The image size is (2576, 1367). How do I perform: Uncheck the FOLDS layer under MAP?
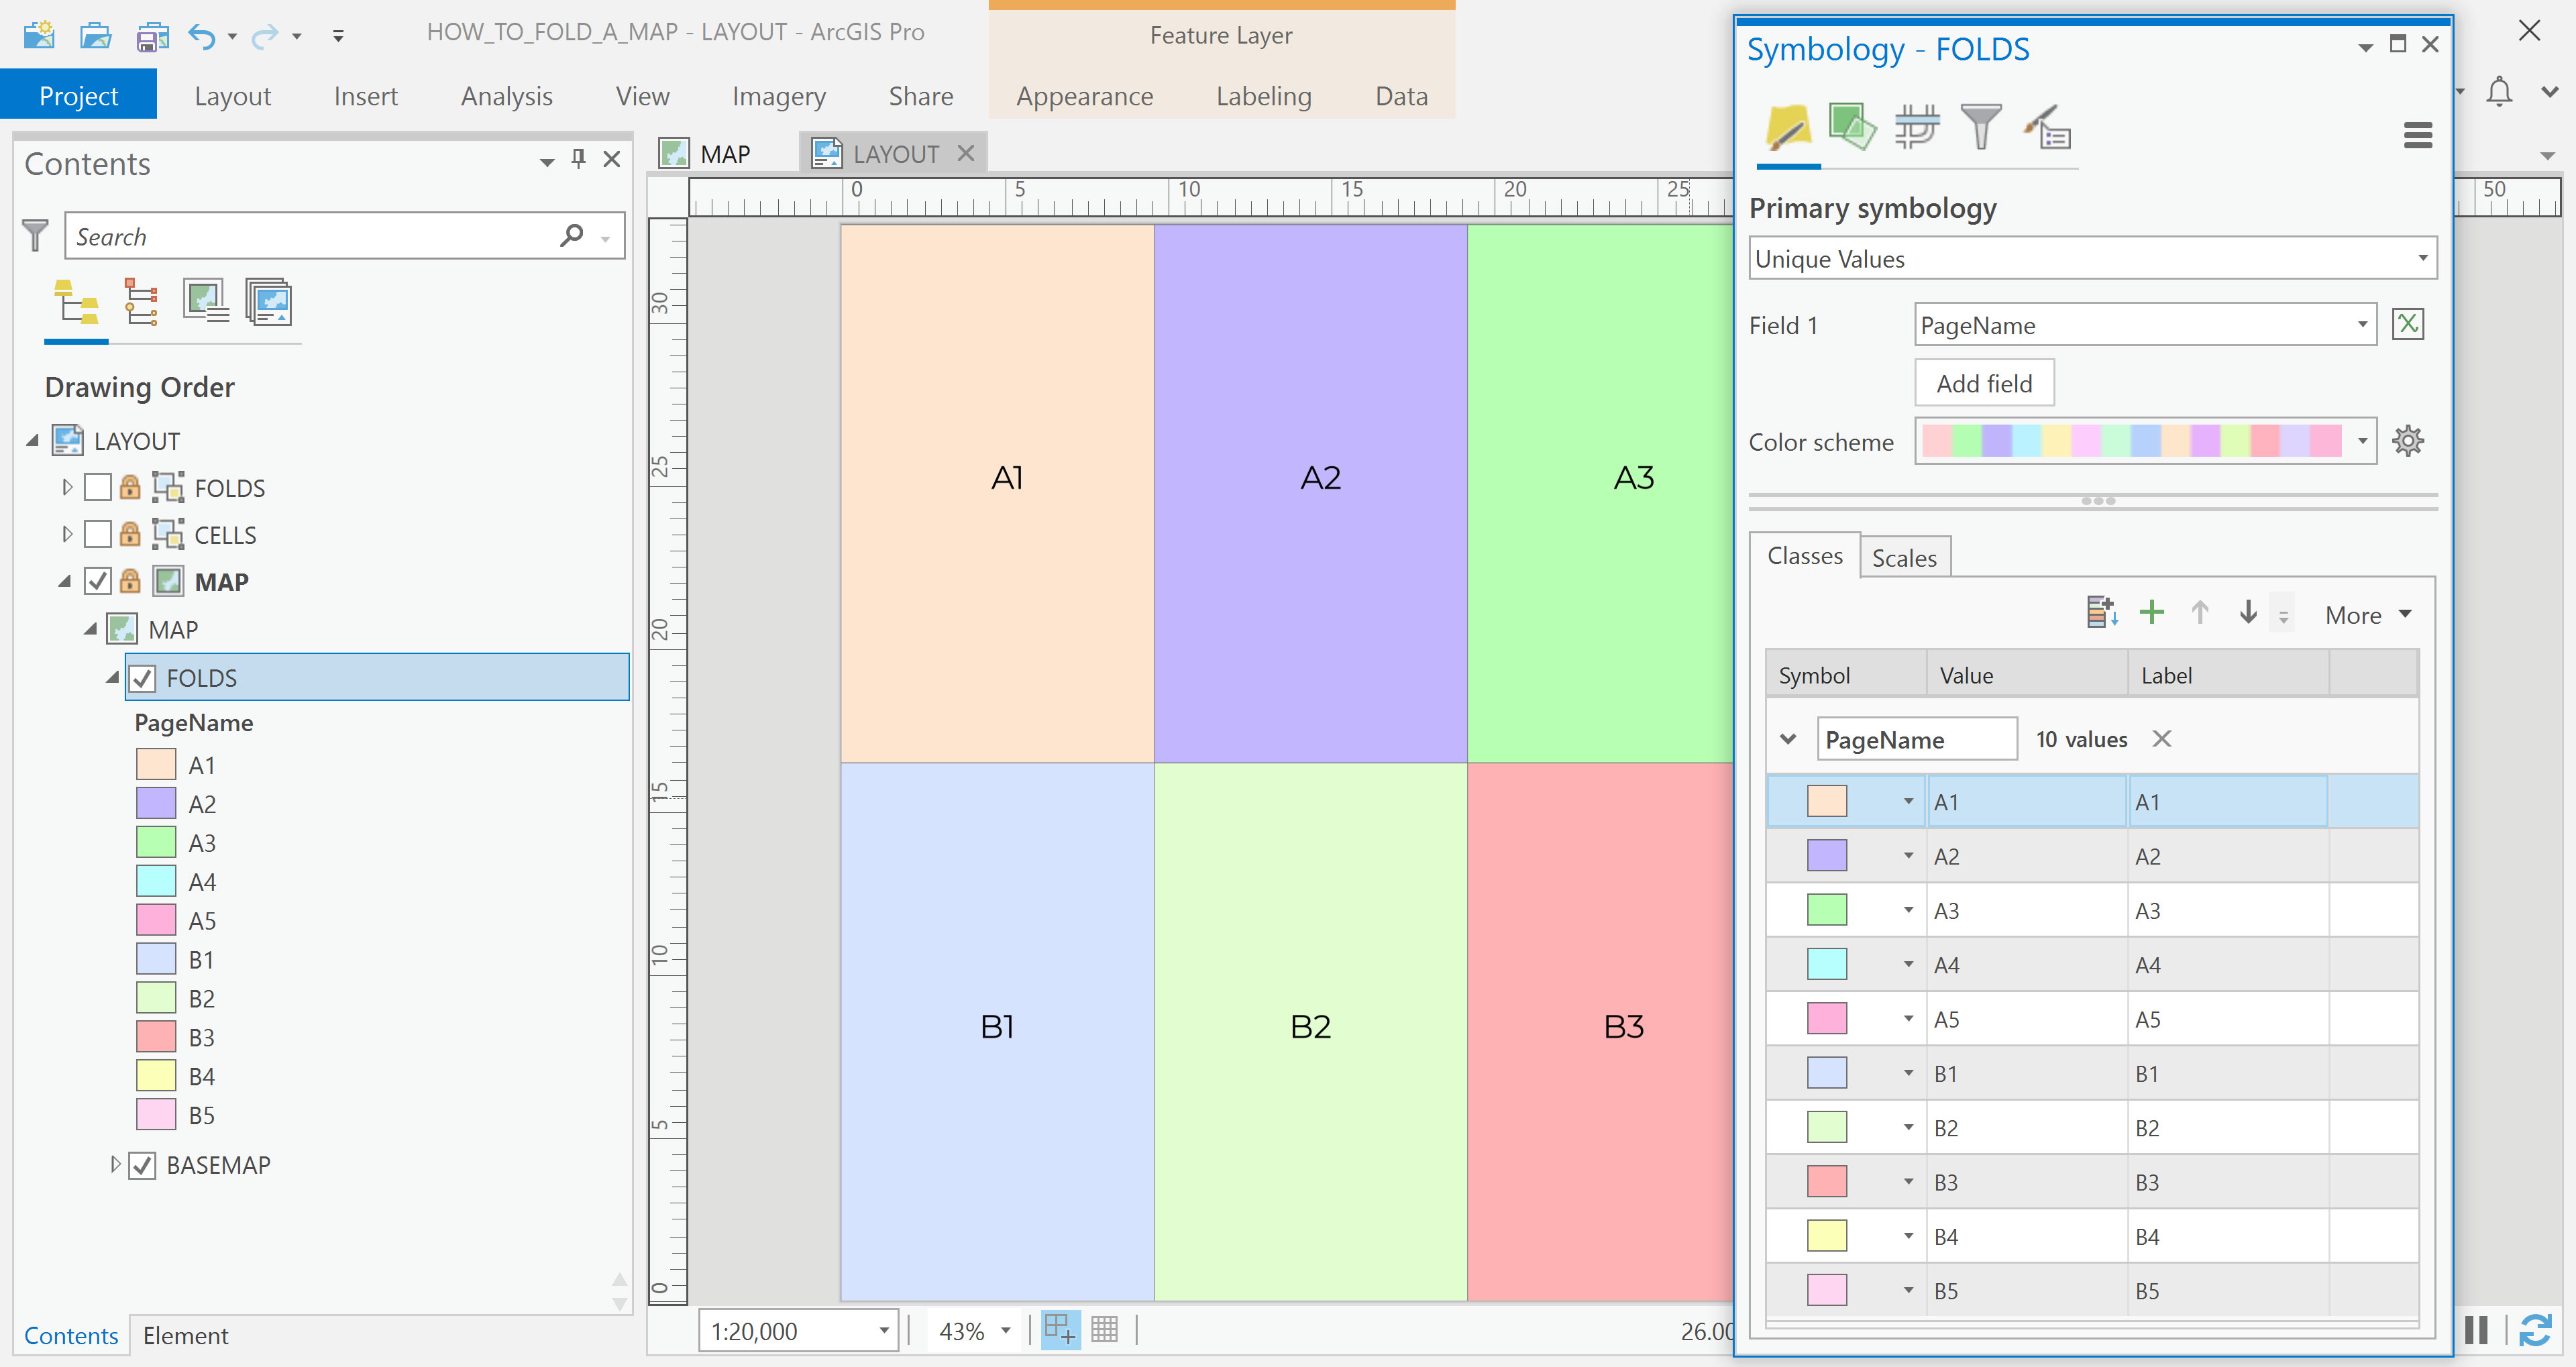point(143,678)
